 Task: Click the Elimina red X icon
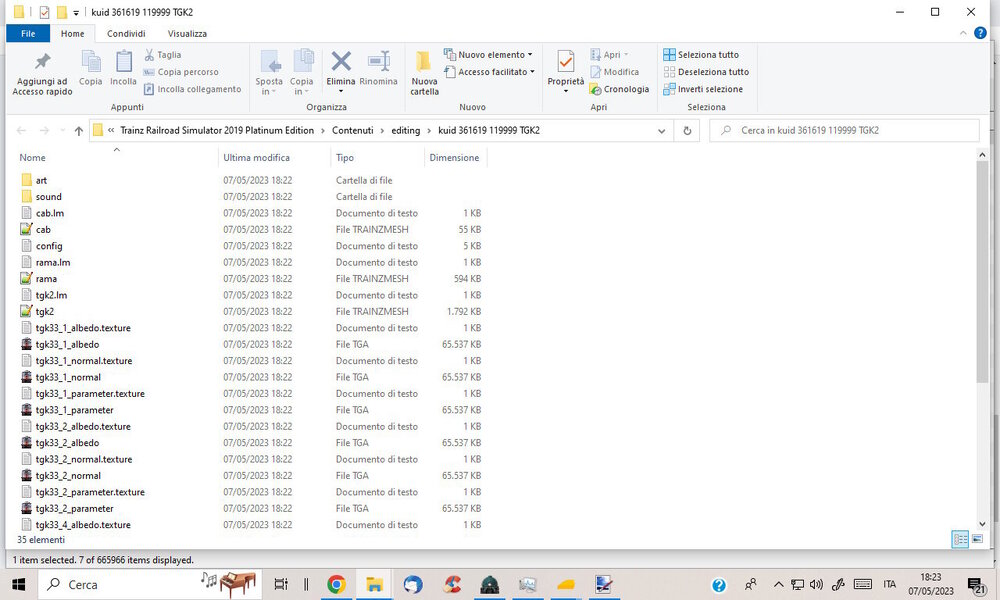tap(341, 62)
